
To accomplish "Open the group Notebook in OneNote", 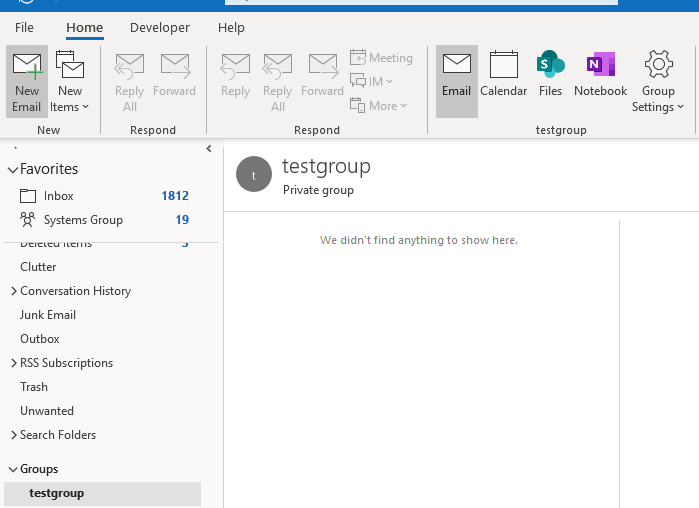I will point(600,75).
